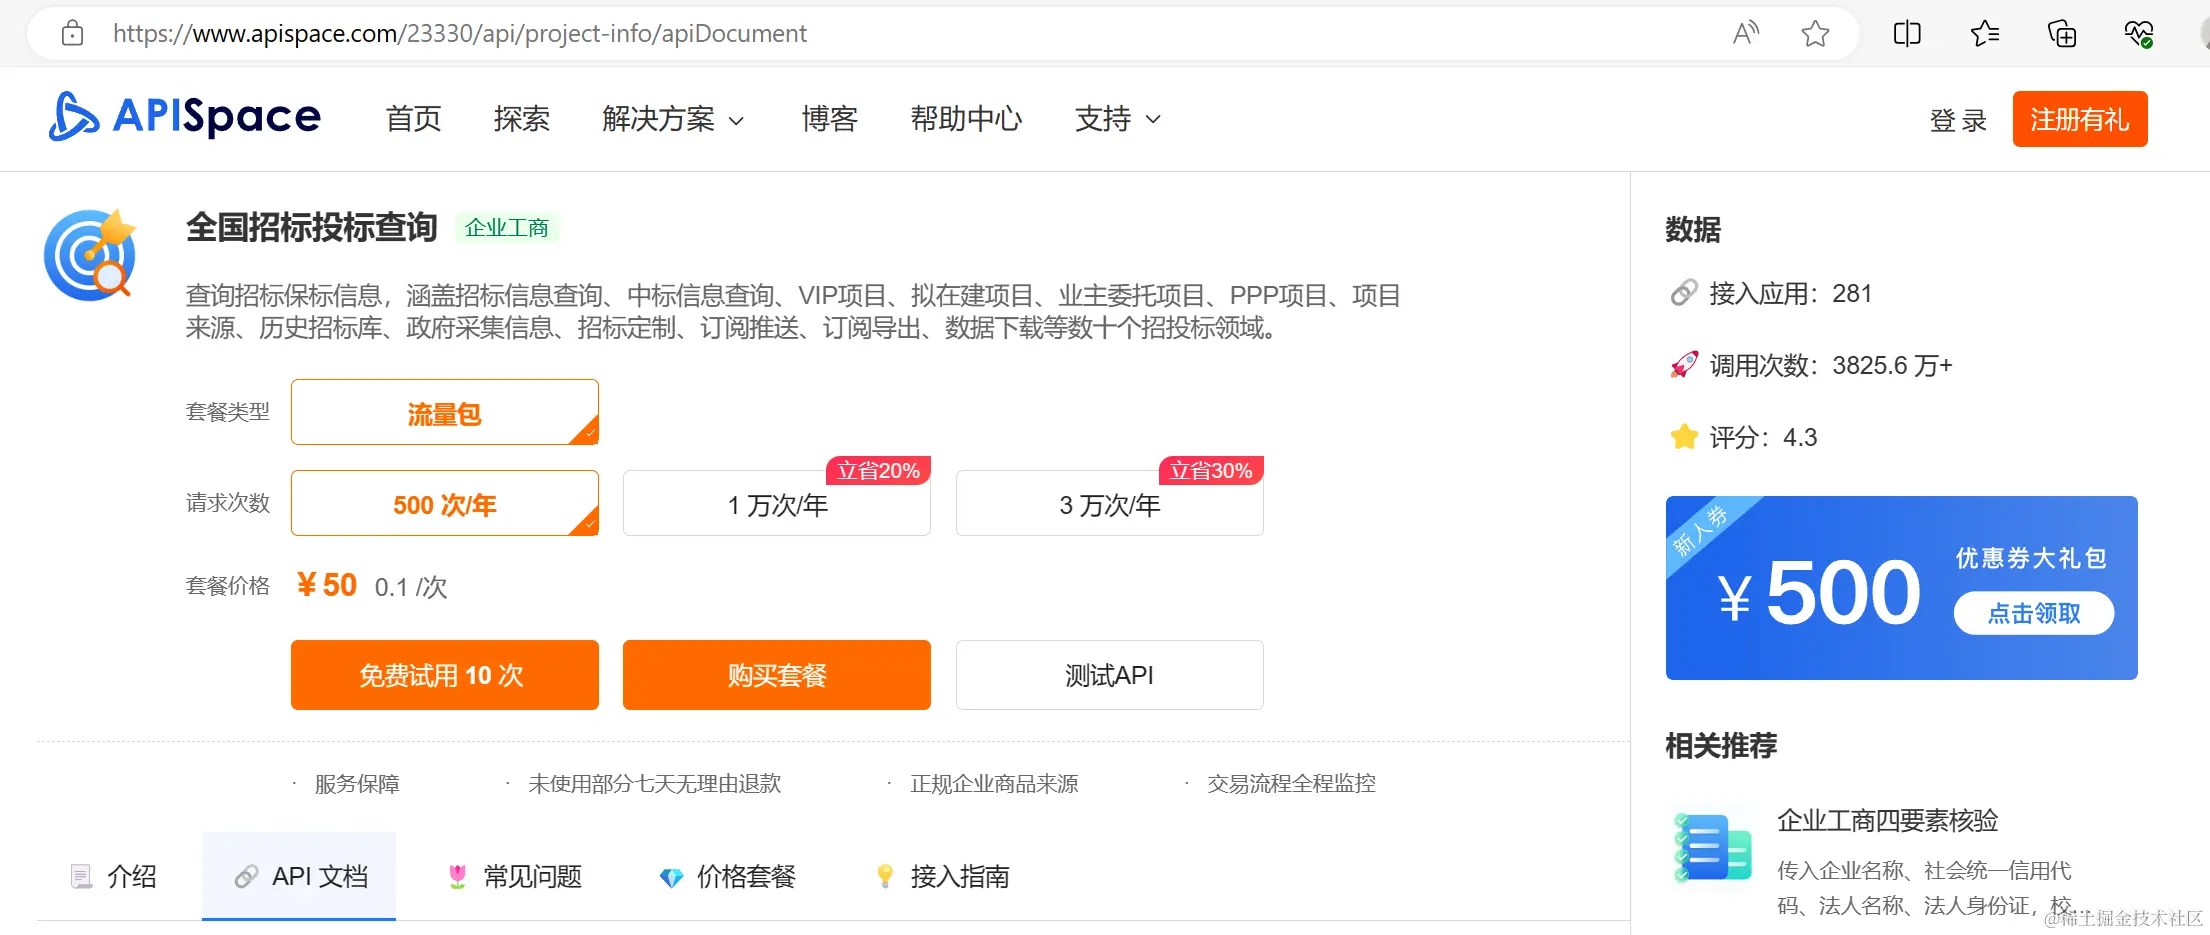Click the tulip icon on 常见问题 tab

tap(457, 877)
